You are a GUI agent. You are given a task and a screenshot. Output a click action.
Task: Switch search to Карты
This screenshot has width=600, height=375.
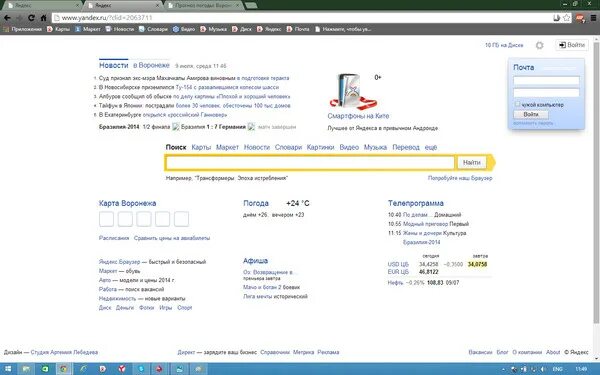click(201, 147)
